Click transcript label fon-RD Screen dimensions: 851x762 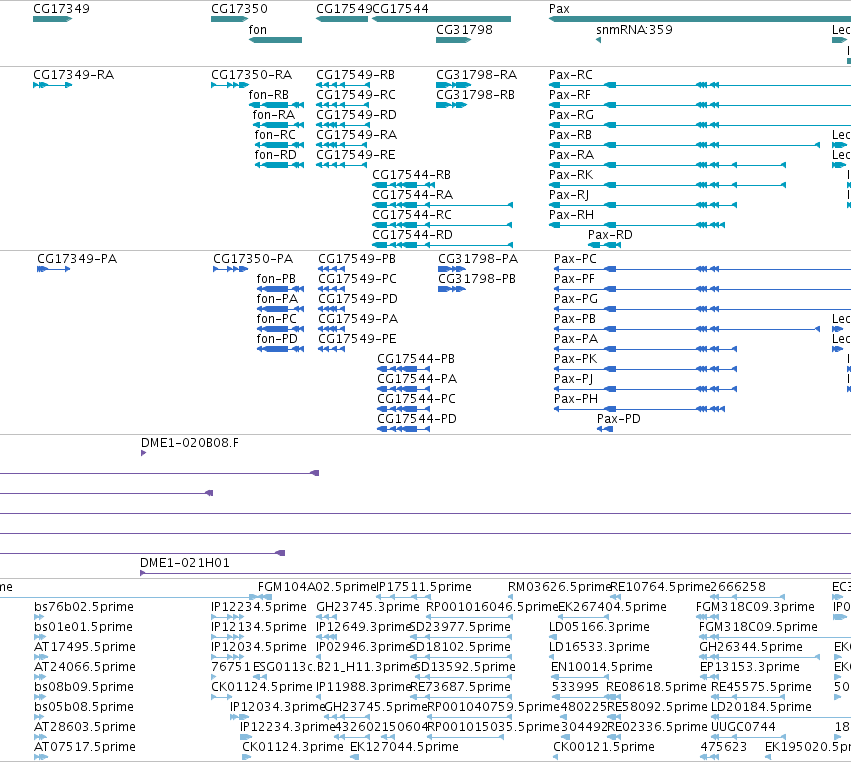(276, 155)
